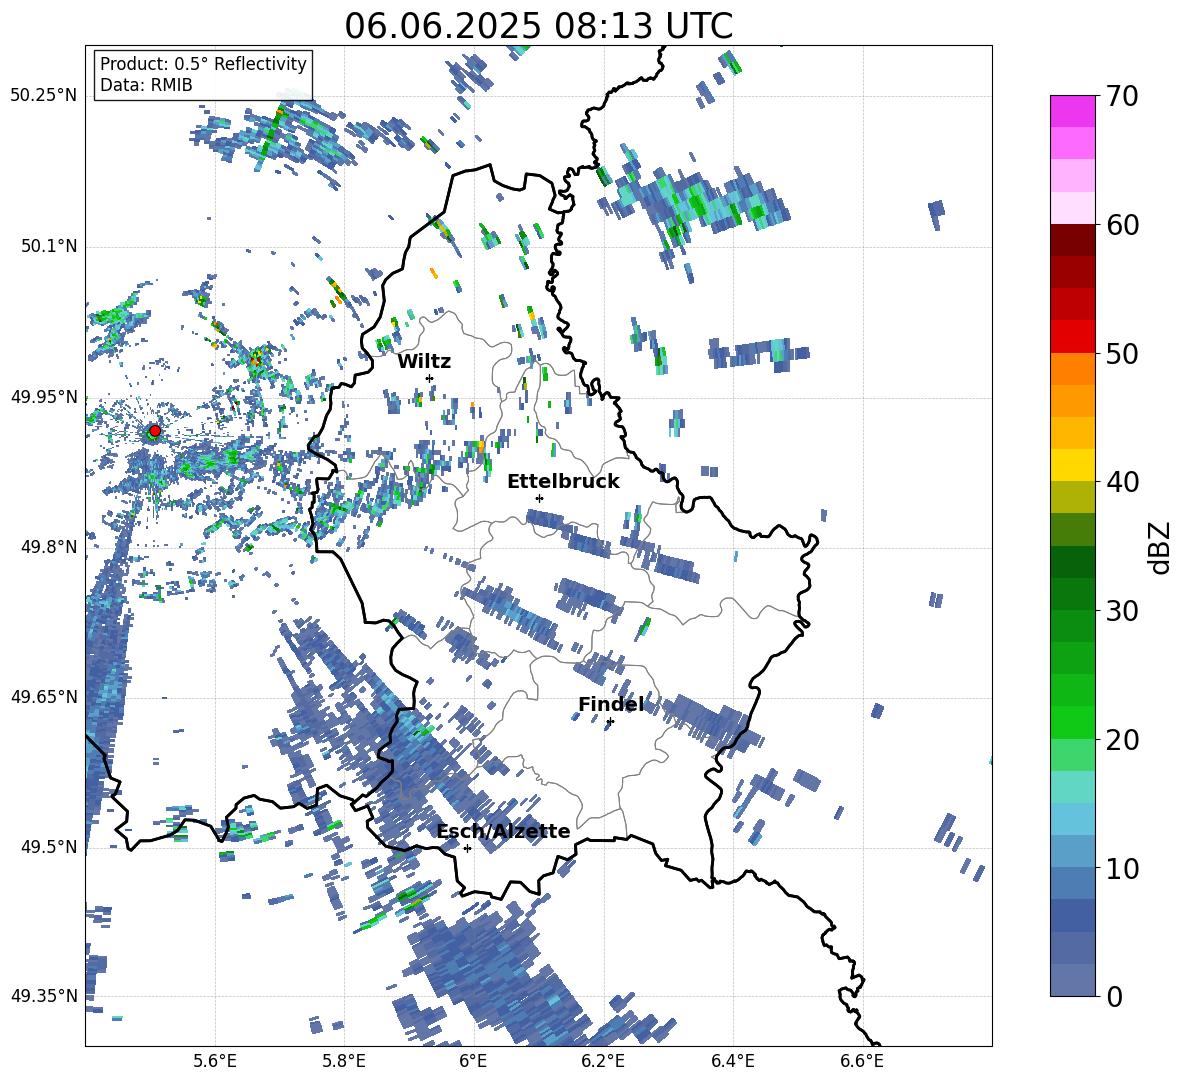Click the colorbar tick label 0

tap(1114, 996)
